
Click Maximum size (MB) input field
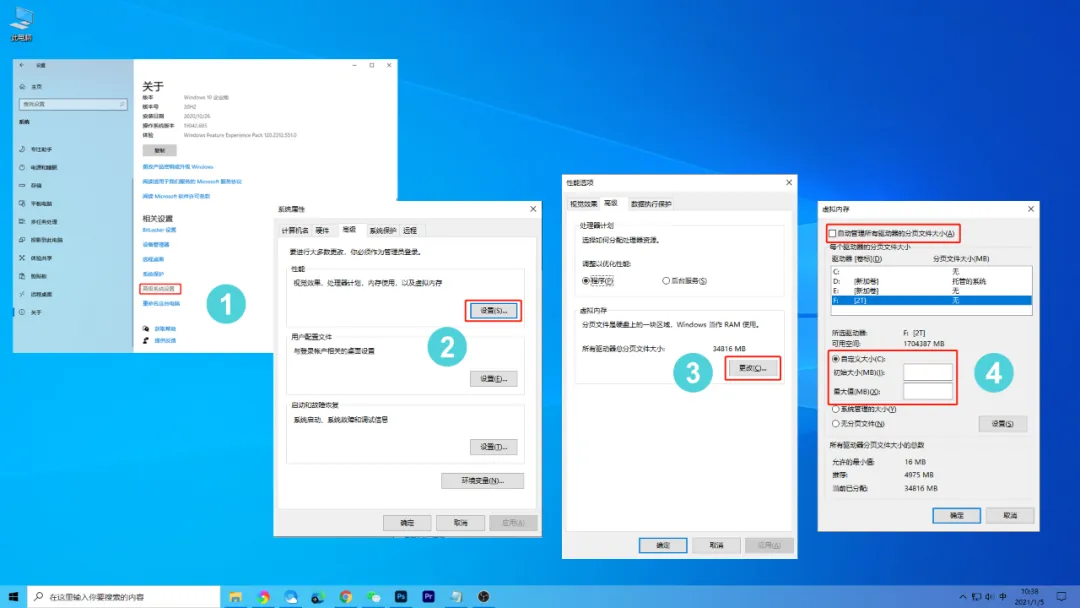[x=928, y=391]
